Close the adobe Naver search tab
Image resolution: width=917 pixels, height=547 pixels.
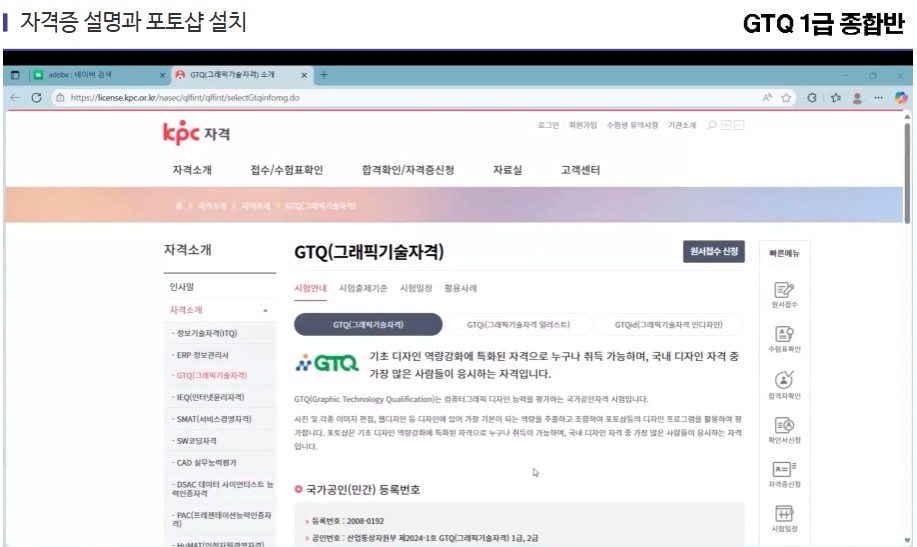(x=163, y=75)
